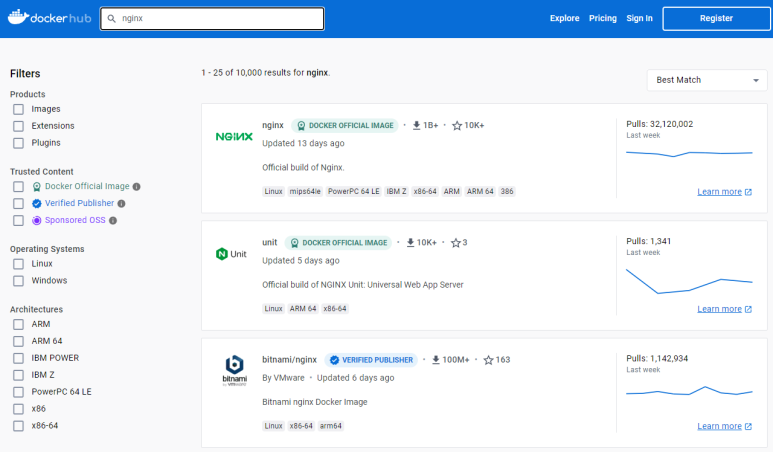
Task: Enable the Verified Publisher checkbox
Action: [x=18, y=204]
